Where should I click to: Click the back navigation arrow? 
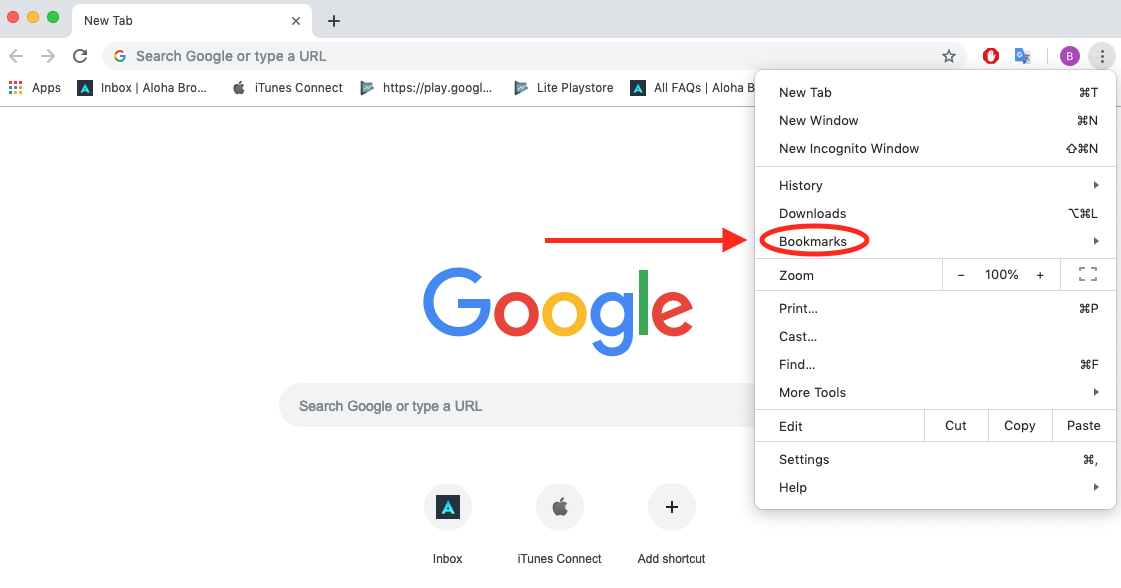pos(16,56)
